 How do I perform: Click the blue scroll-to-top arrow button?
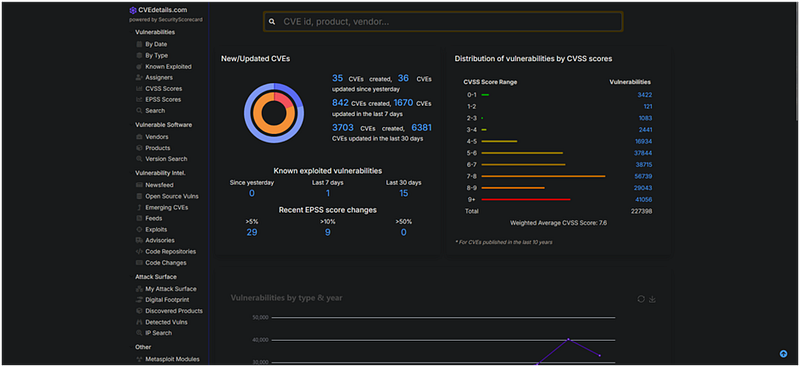[784, 354]
